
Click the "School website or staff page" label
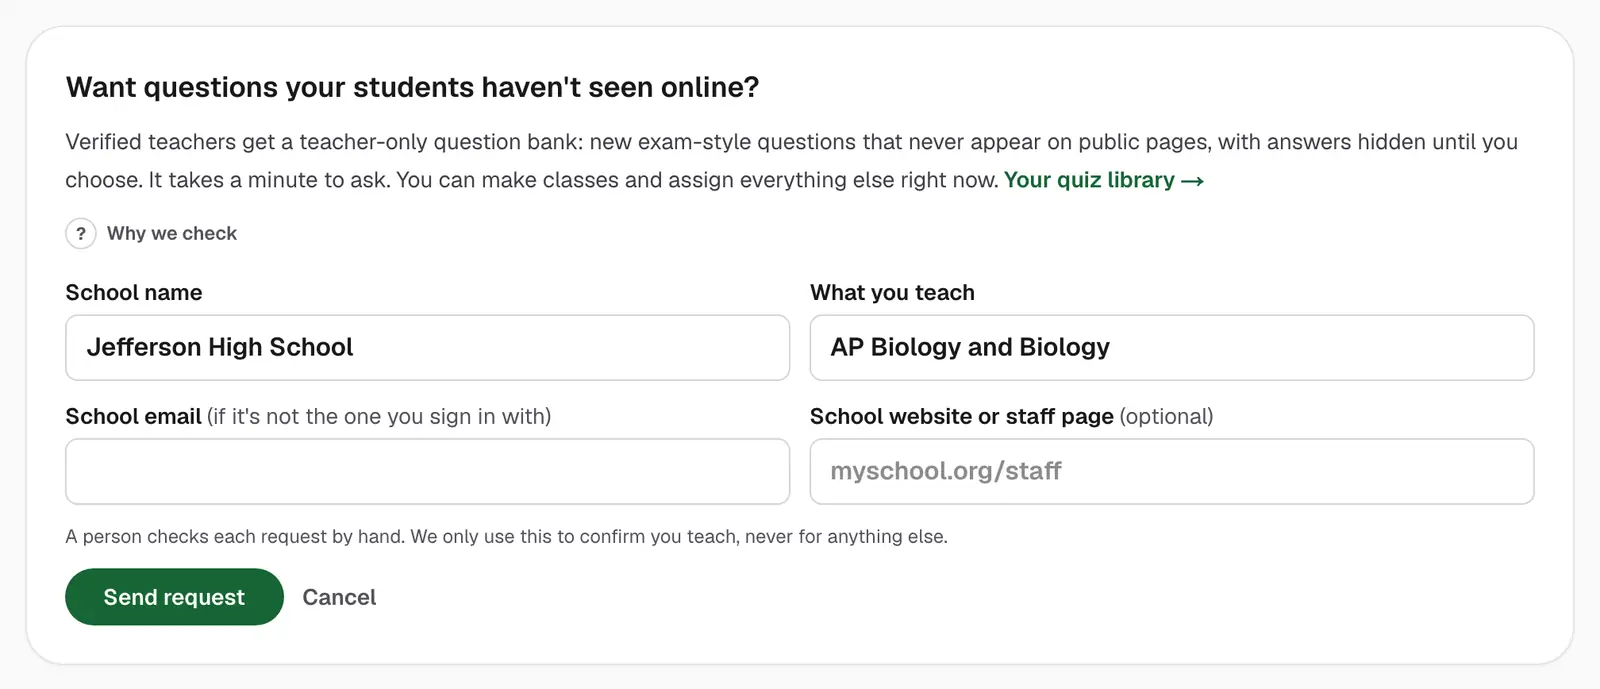tap(962, 417)
